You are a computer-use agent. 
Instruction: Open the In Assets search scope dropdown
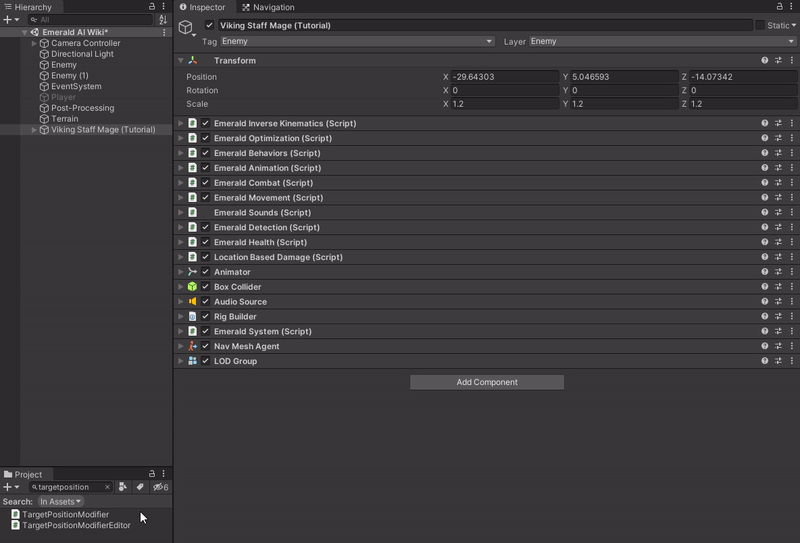click(x=60, y=502)
